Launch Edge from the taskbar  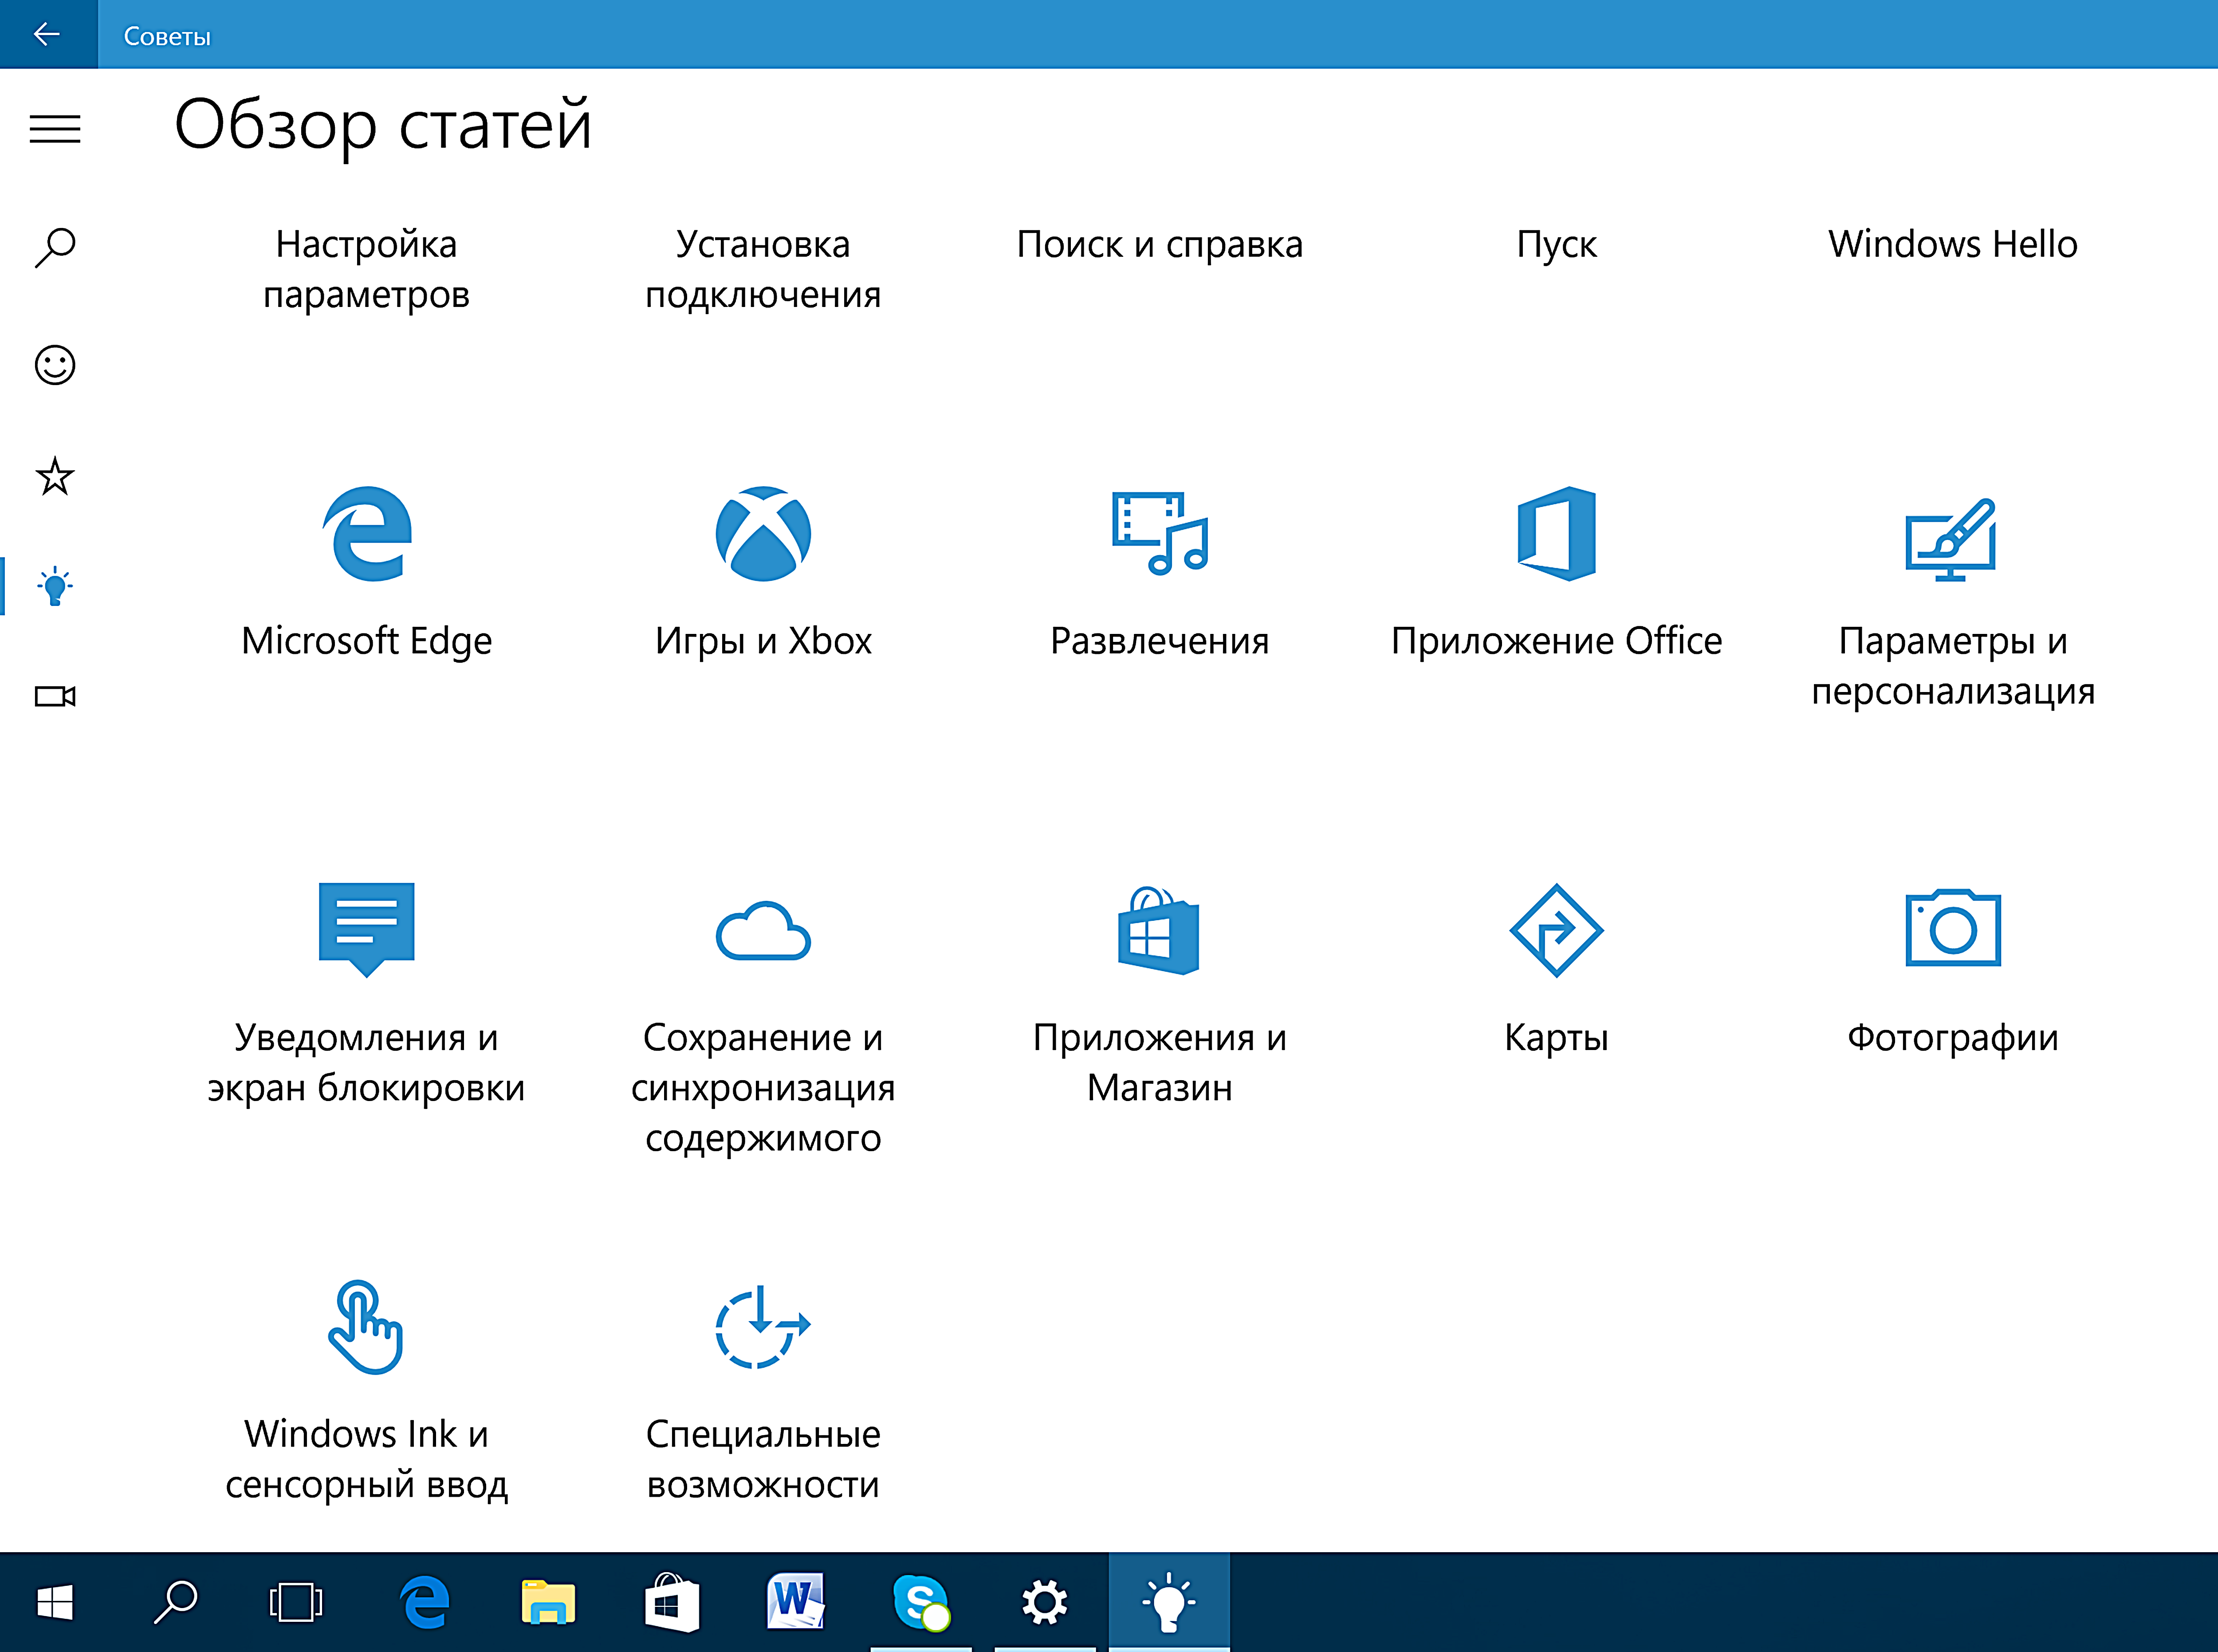(x=425, y=1602)
